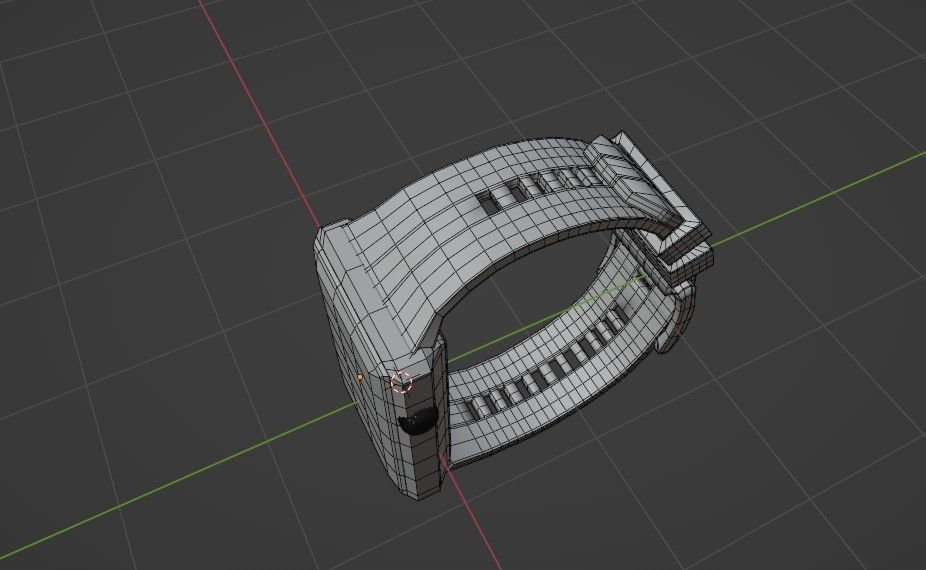The width and height of the screenshot is (926, 570).
Task: Click the red-white 3D cursor circle
Action: pyautogui.click(x=402, y=382)
